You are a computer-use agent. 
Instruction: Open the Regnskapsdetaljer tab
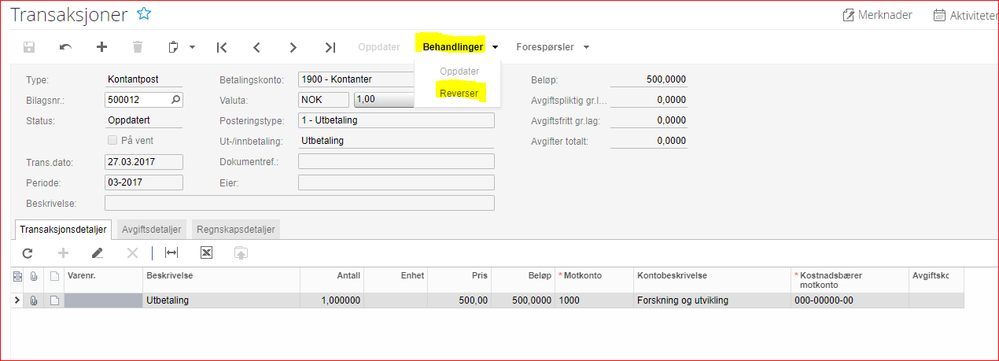236,229
